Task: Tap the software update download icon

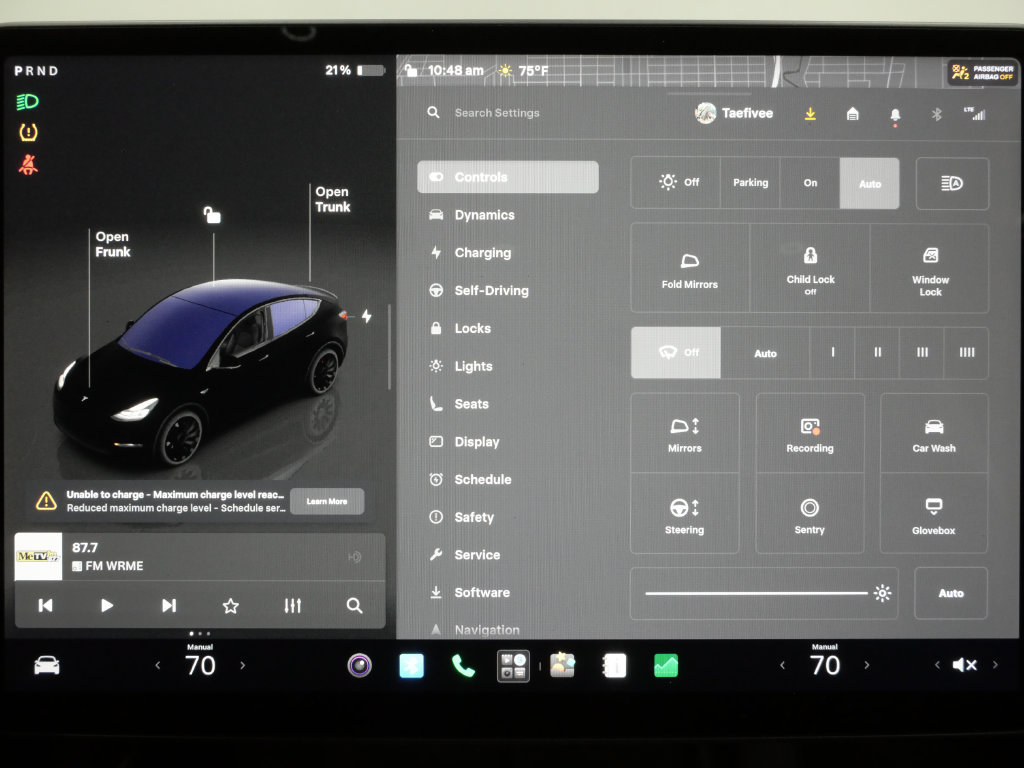Action: click(810, 114)
